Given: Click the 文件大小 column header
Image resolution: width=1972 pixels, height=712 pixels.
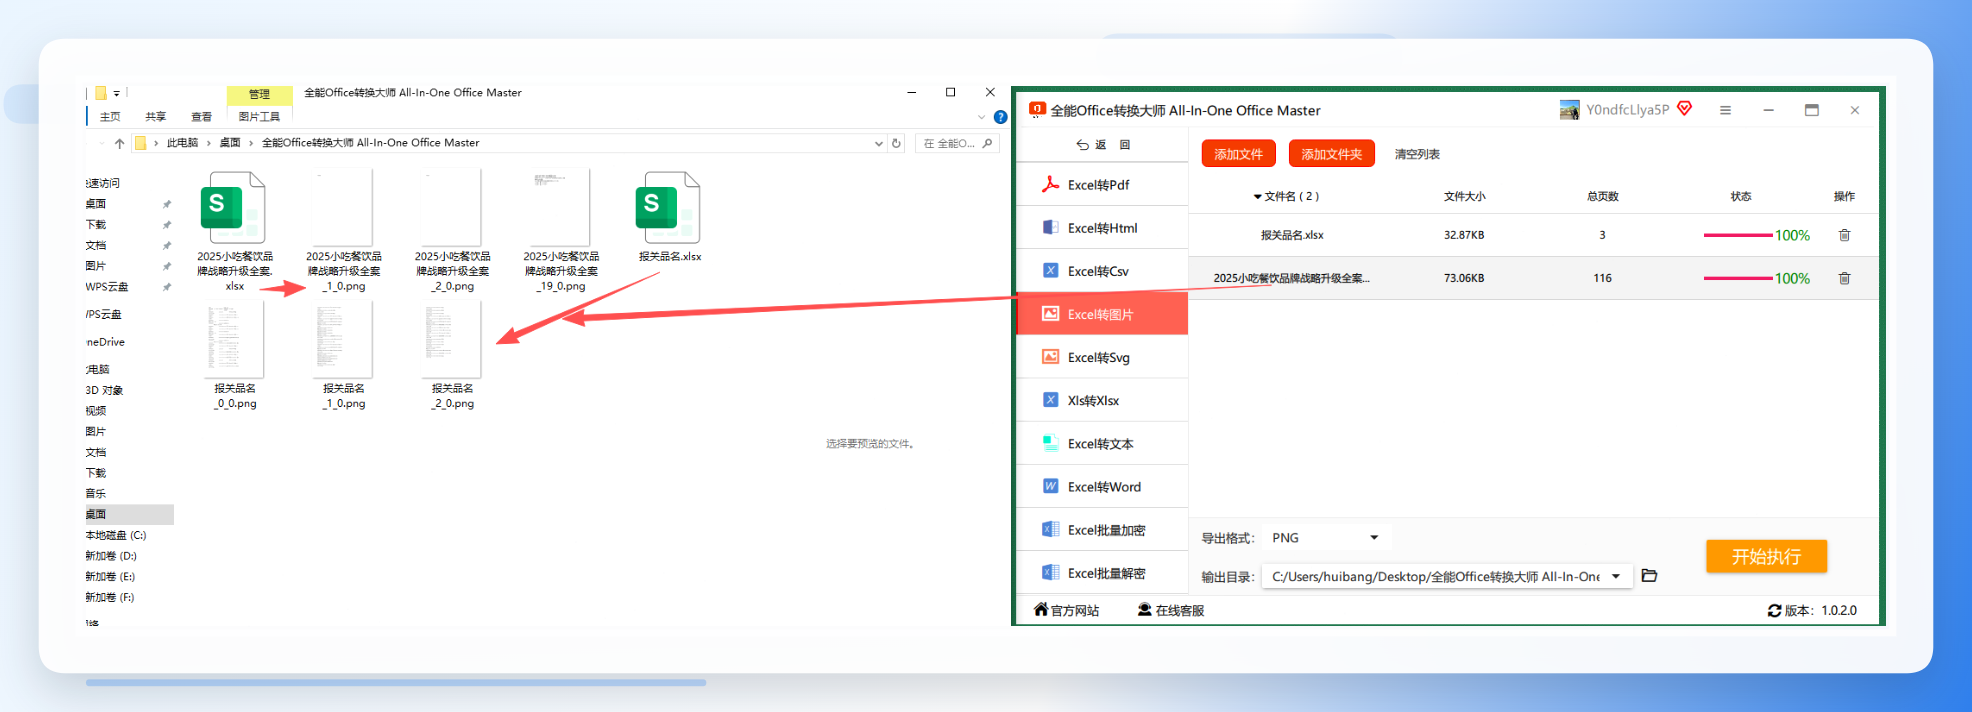Looking at the screenshot, I should pos(1464,196).
